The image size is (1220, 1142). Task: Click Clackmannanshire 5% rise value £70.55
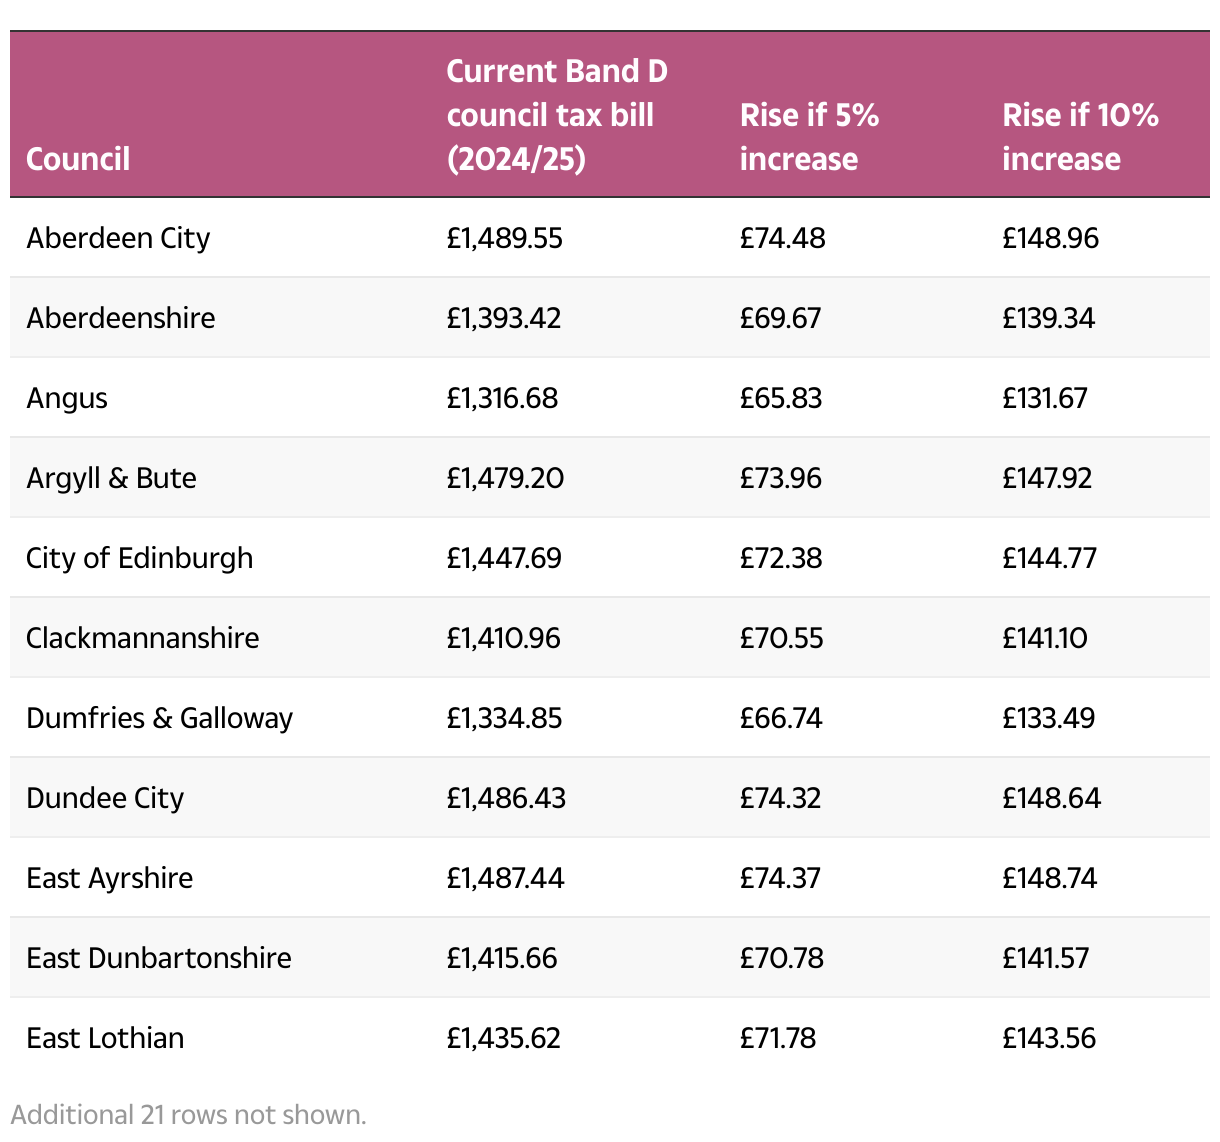click(781, 638)
